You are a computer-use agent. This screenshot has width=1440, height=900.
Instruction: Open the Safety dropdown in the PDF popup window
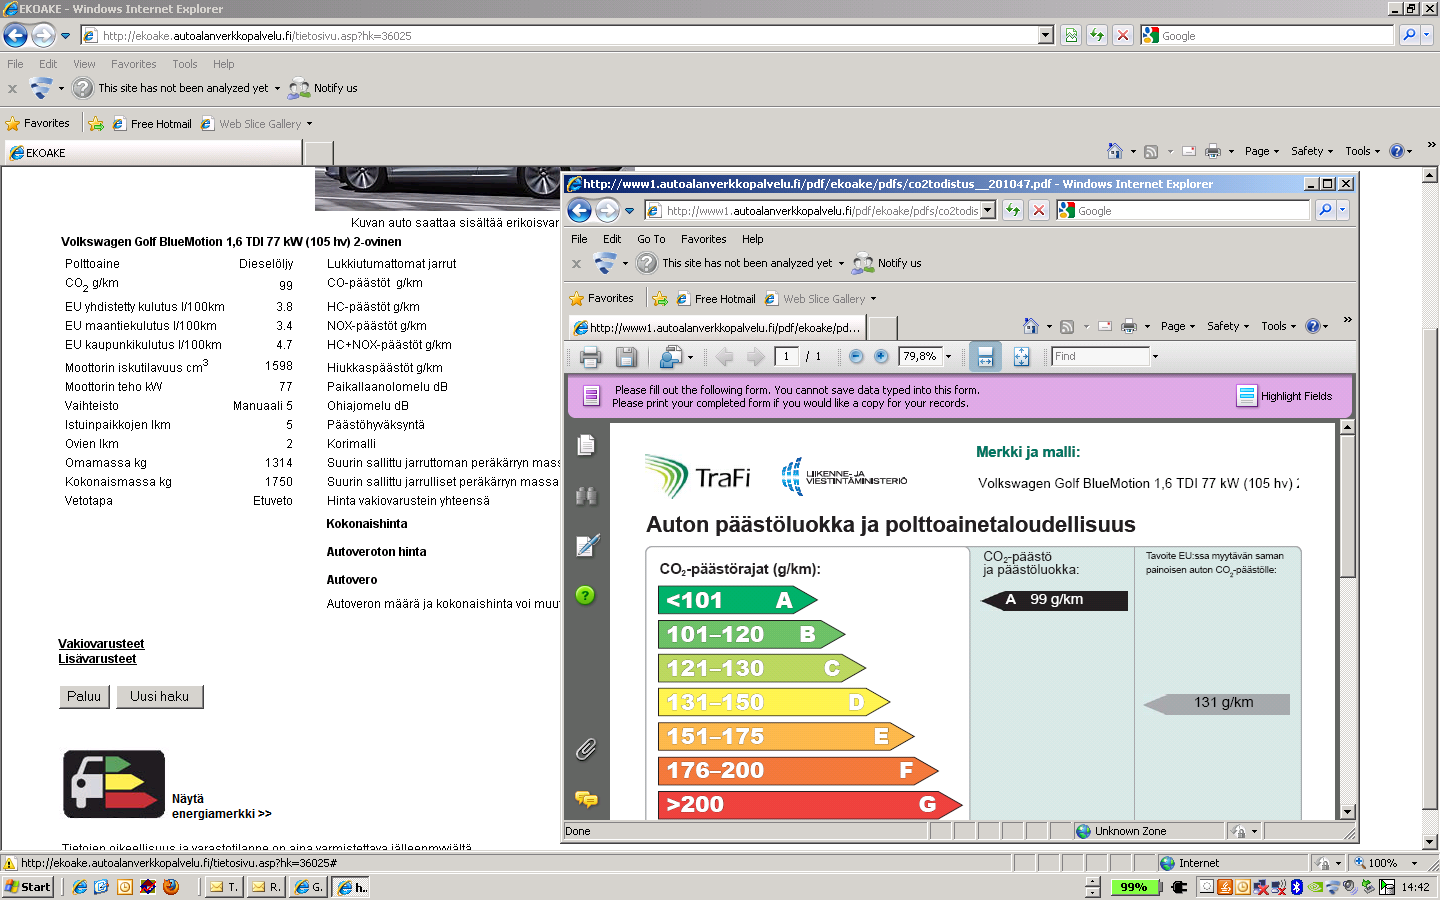coord(1228,326)
